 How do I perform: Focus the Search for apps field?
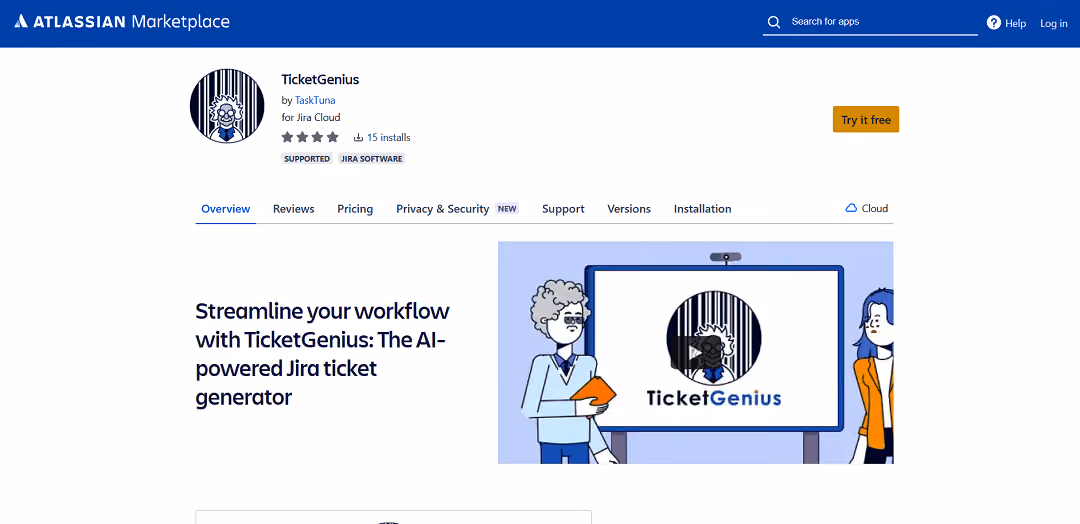(870, 22)
